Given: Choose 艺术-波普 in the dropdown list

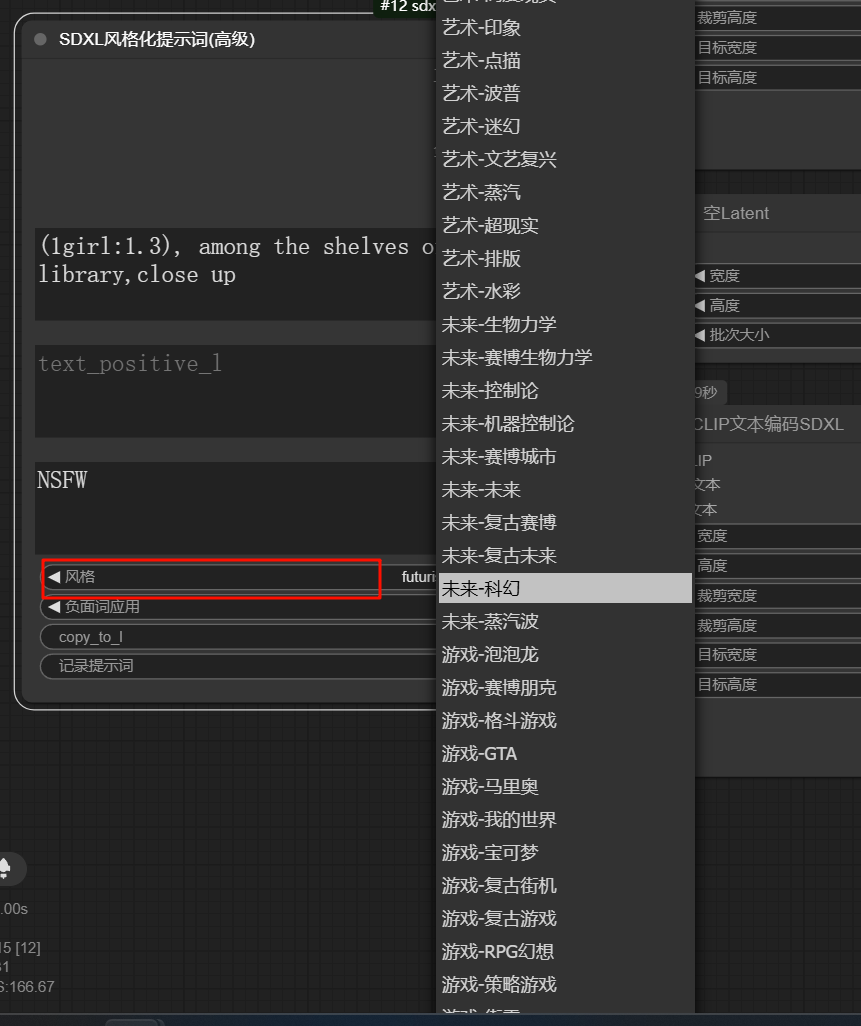Looking at the screenshot, I should point(565,94).
